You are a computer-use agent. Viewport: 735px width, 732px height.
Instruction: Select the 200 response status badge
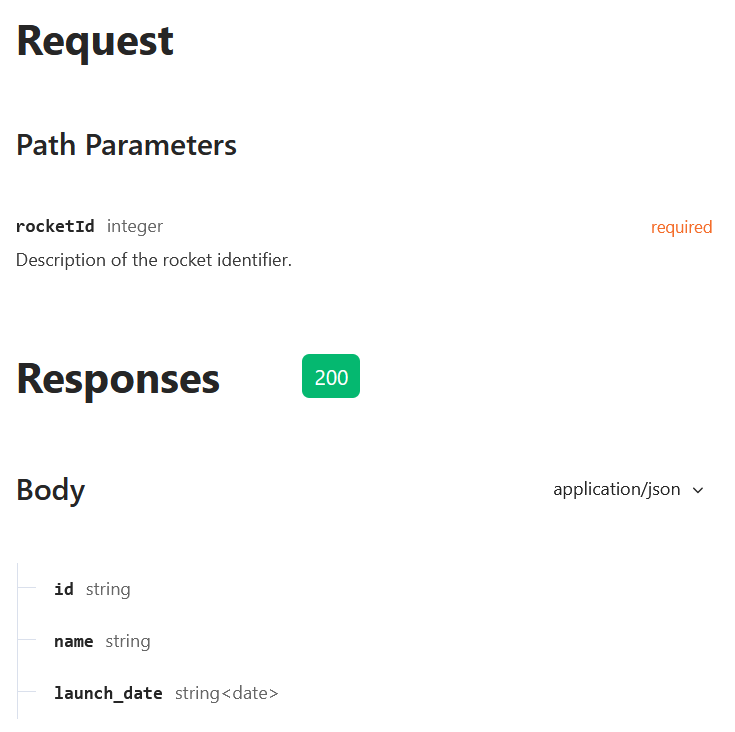[x=331, y=376]
